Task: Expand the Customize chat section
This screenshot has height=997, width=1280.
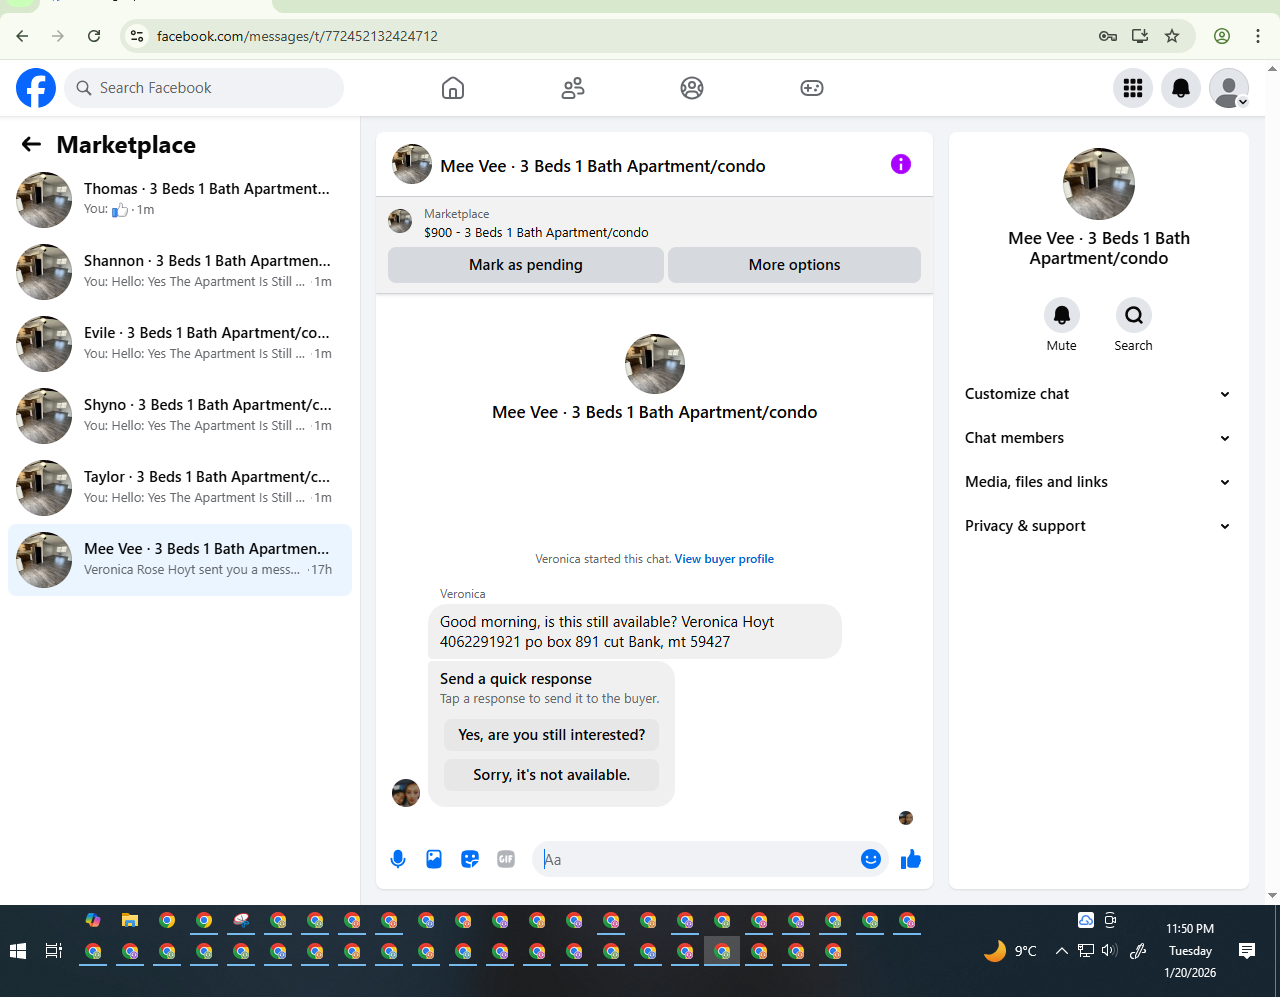Action: click(1098, 394)
